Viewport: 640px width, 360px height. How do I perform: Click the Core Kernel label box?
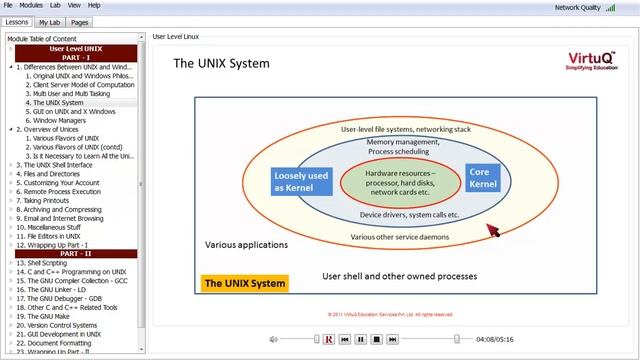click(x=483, y=178)
